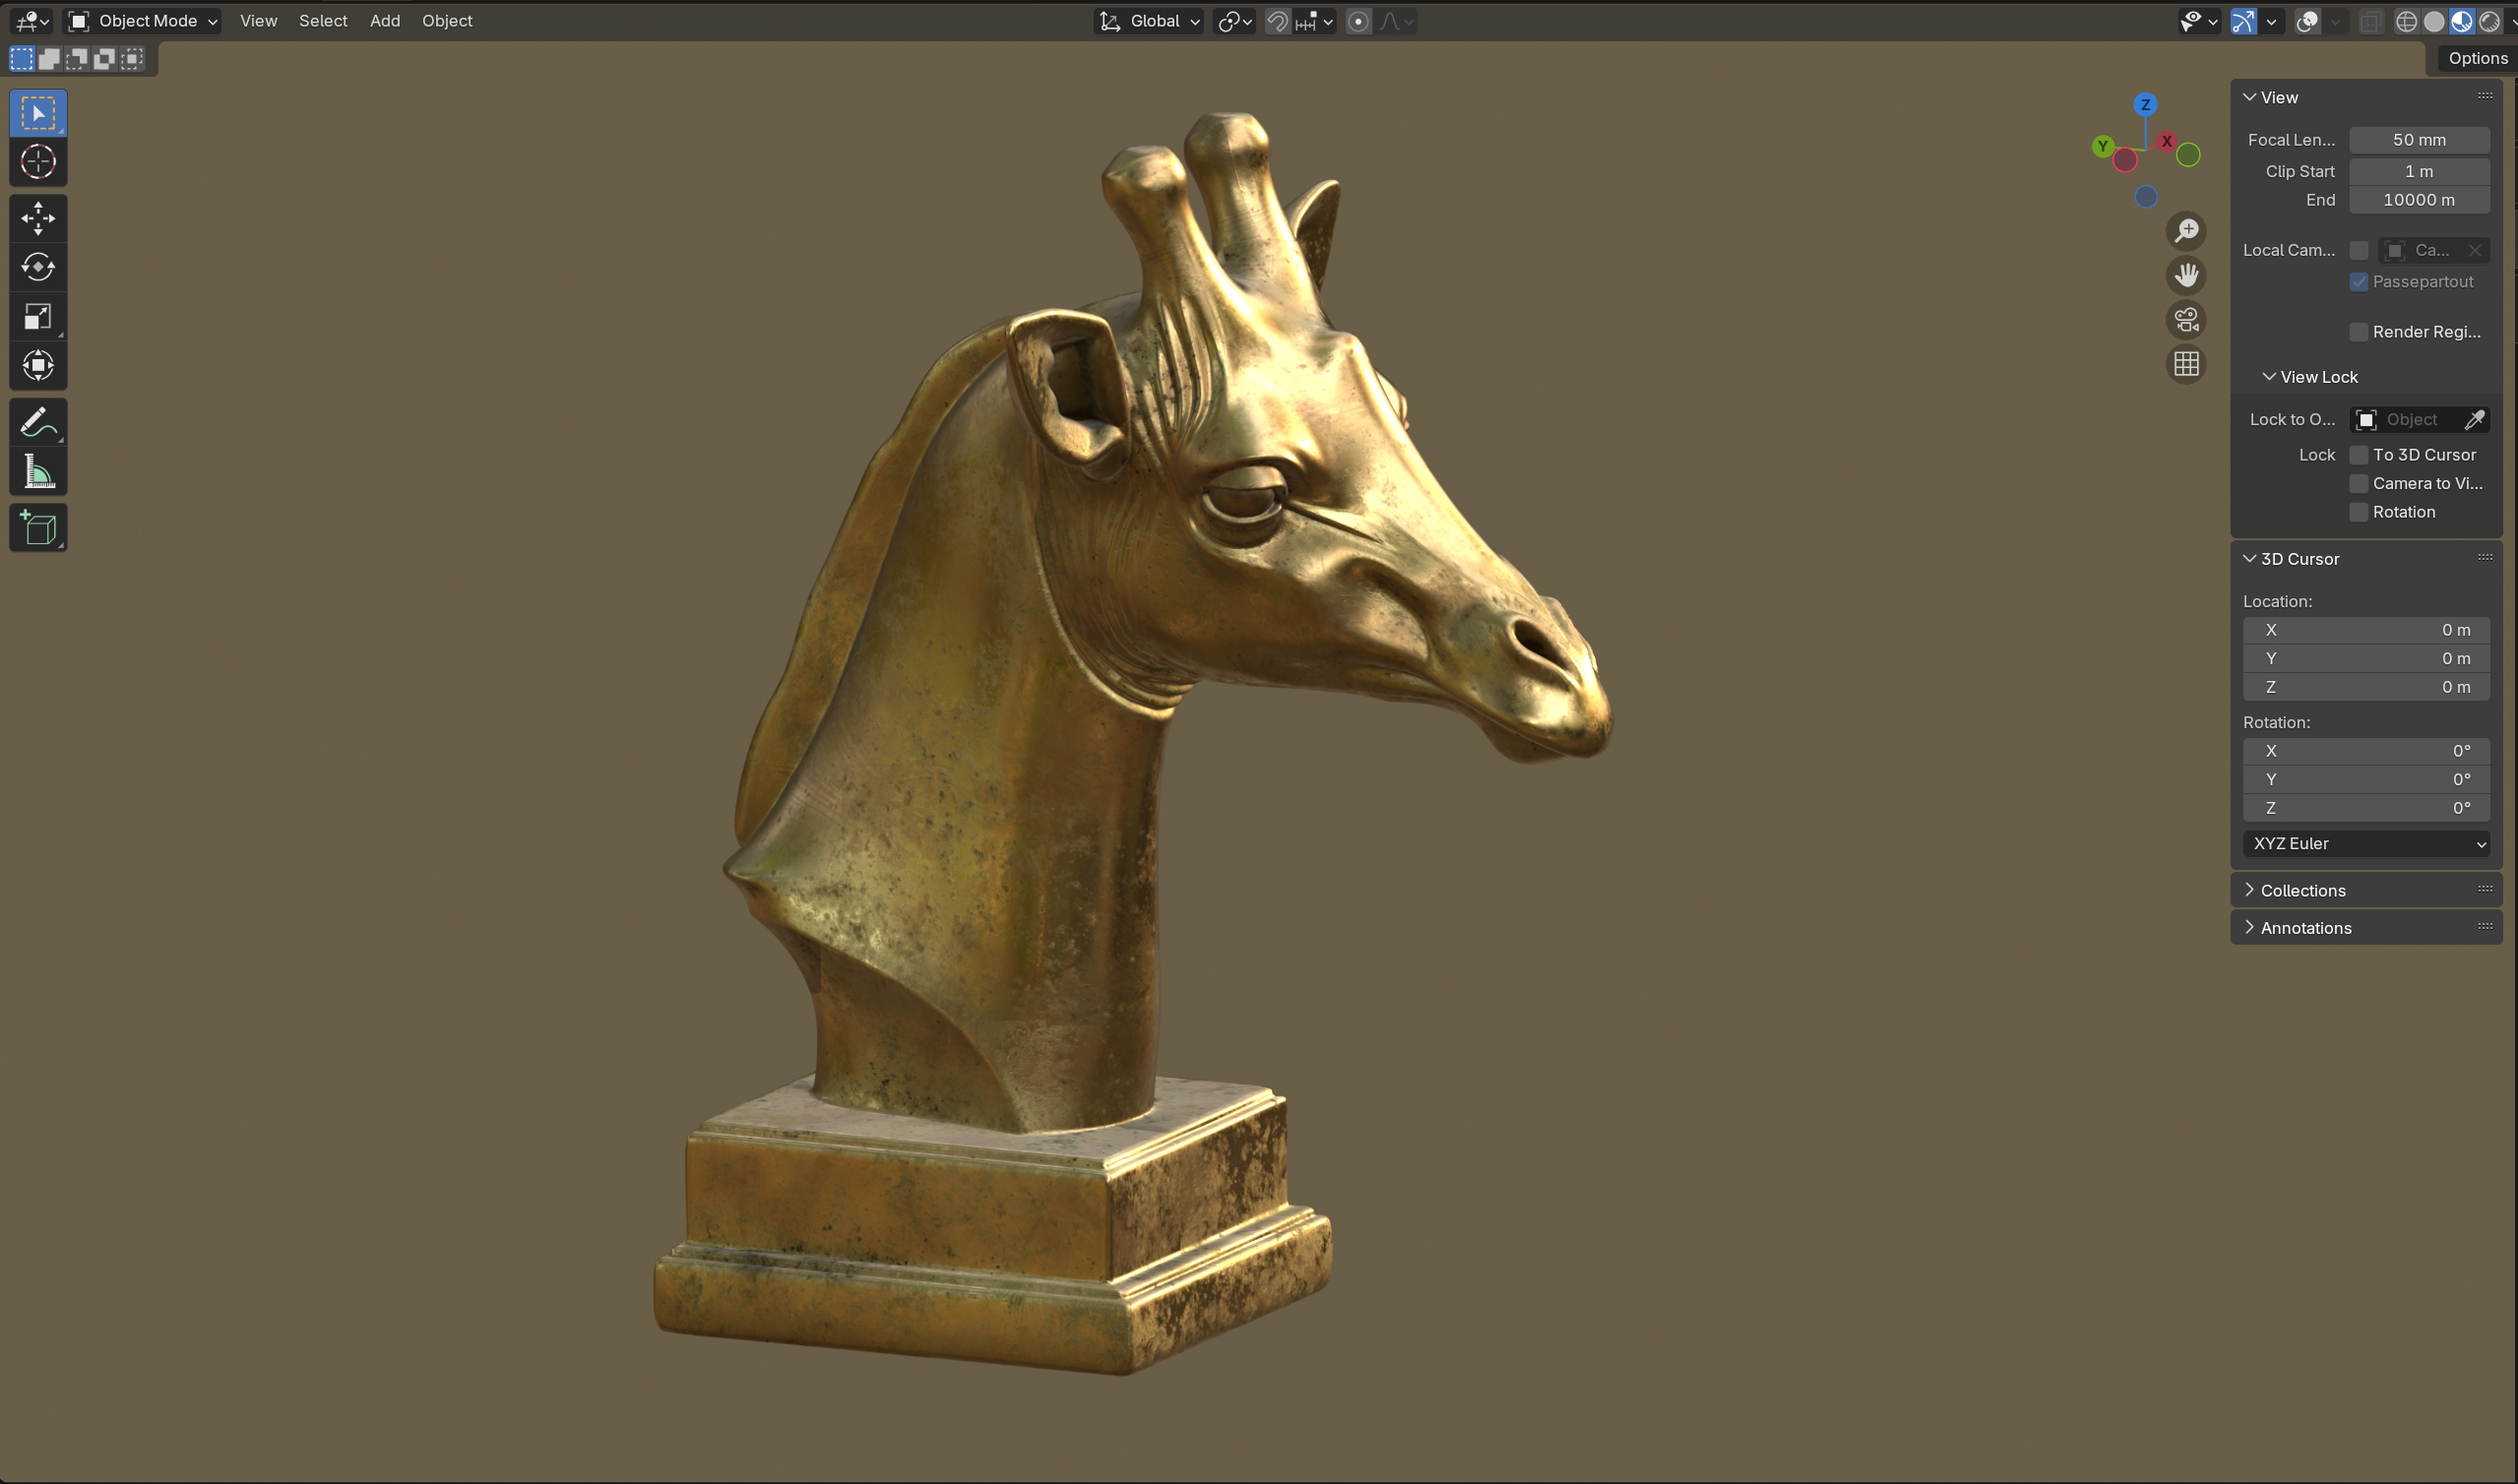Click the Z axis on the navigation gizmo
The height and width of the screenshot is (1484, 2518).
[x=2145, y=105]
